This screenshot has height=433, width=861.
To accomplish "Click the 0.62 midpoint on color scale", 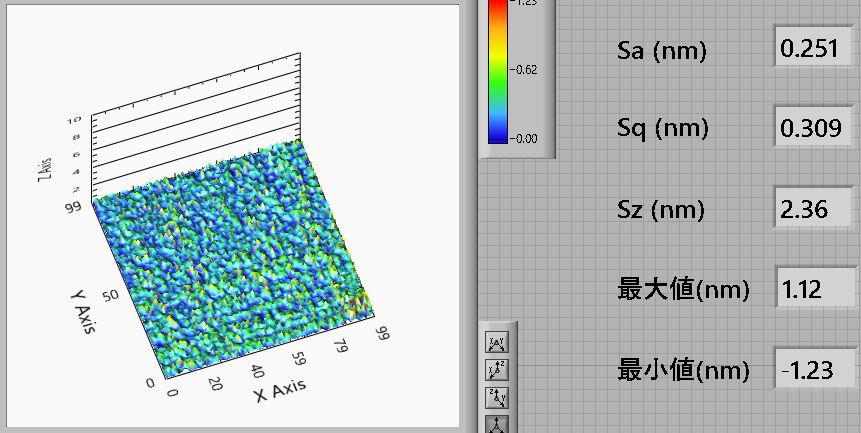I will (x=526, y=70).
